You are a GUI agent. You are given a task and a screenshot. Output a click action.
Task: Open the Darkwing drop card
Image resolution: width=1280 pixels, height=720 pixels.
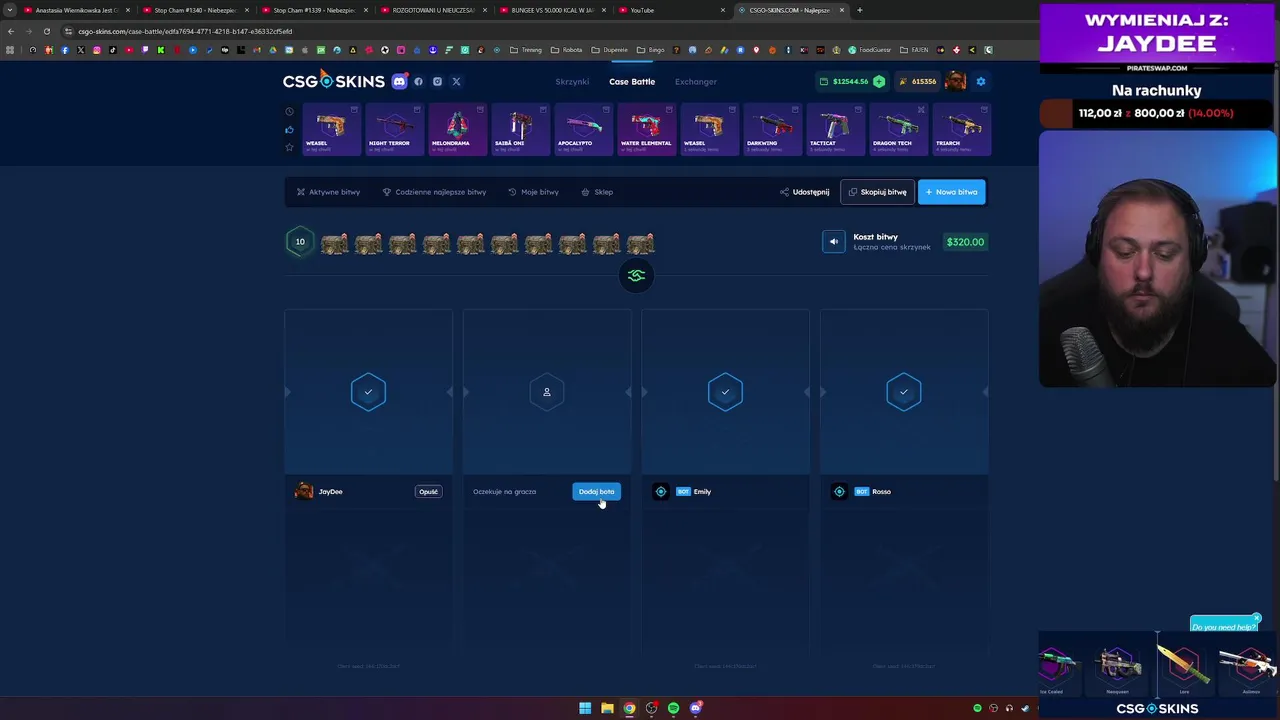click(x=772, y=130)
